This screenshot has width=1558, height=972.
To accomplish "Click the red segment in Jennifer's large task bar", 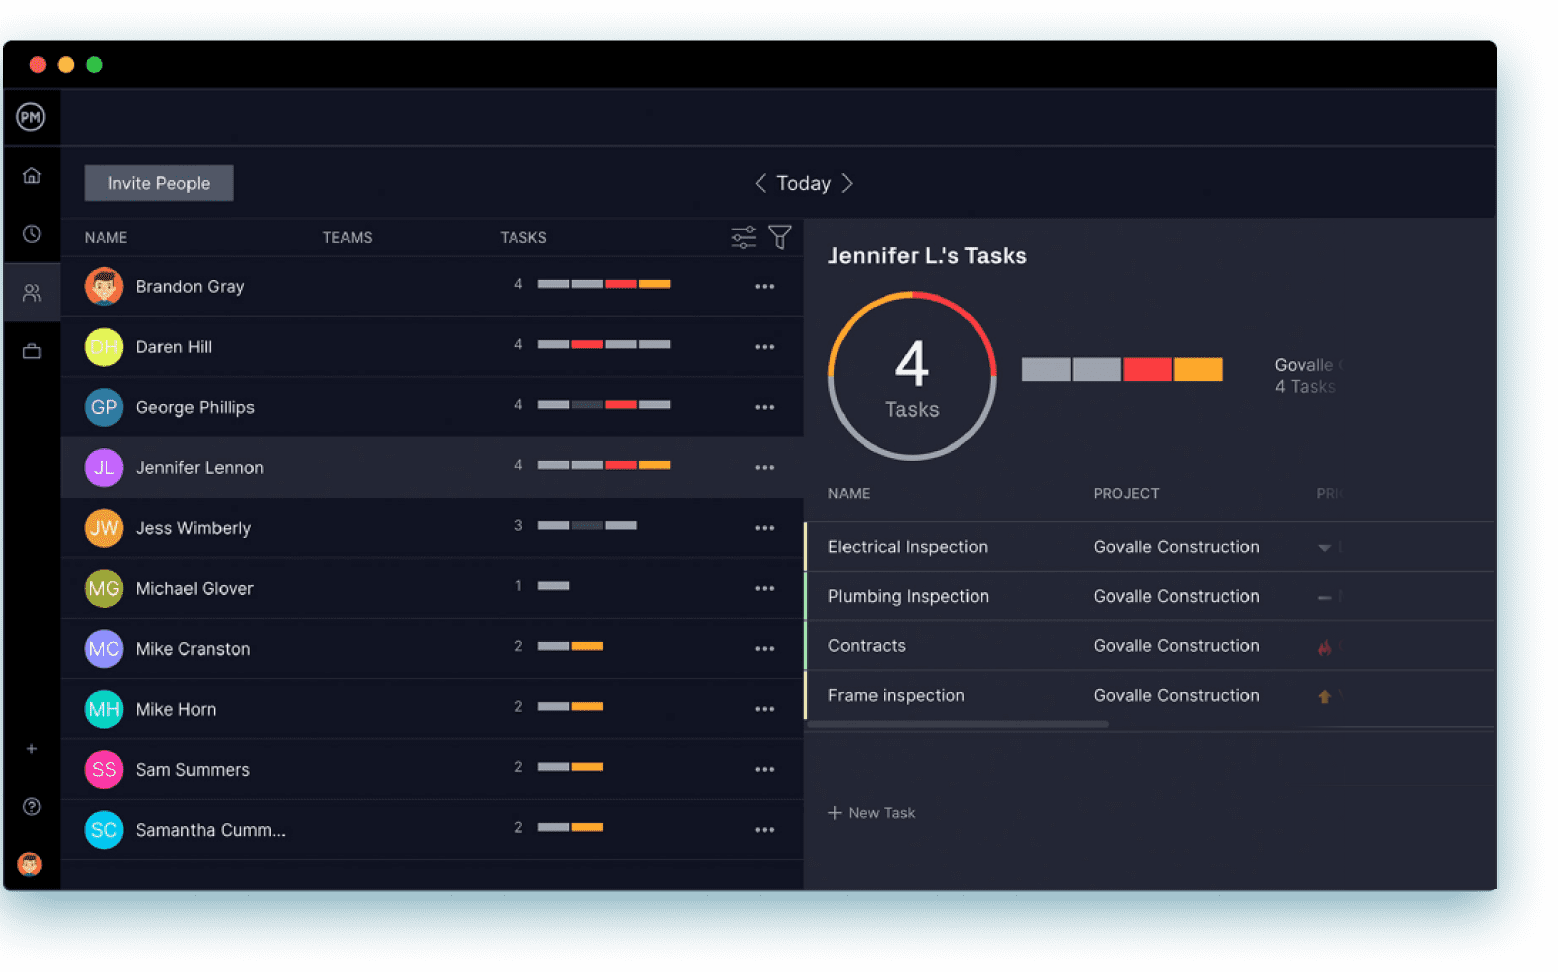I will click(x=1147, y=370).
